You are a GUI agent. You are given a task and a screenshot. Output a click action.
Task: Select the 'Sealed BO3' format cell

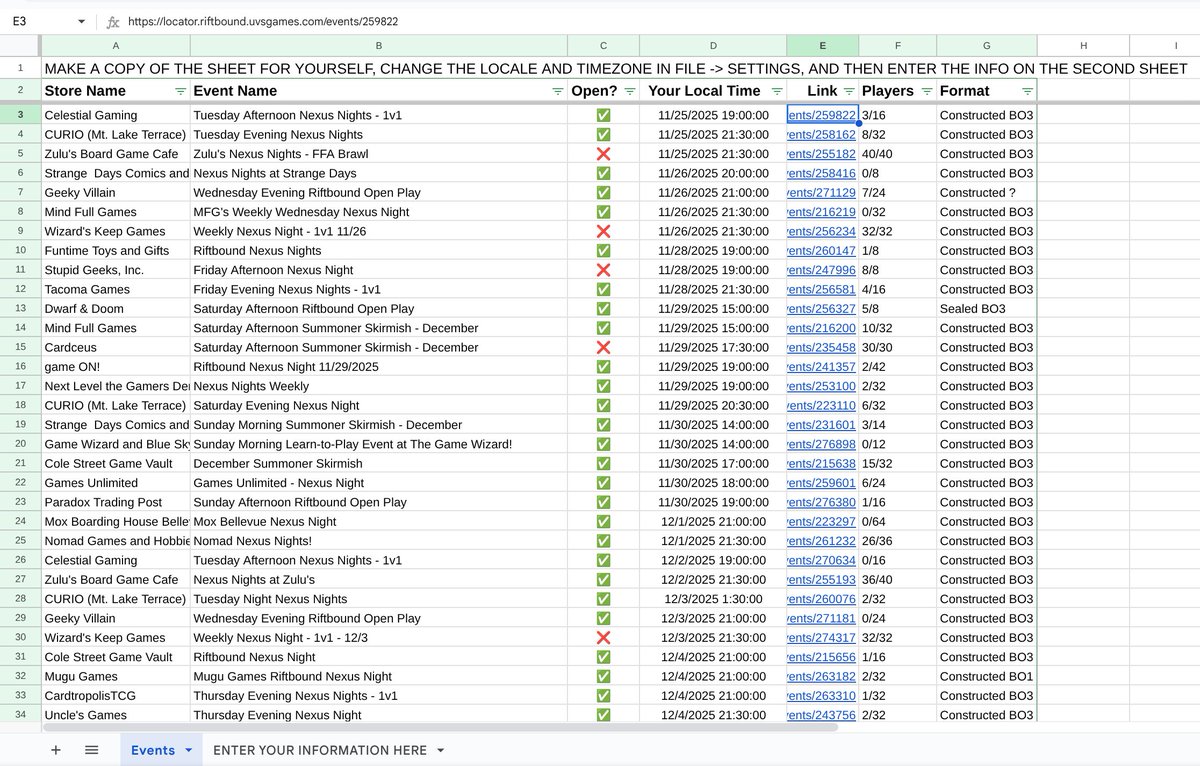point(987,309)
